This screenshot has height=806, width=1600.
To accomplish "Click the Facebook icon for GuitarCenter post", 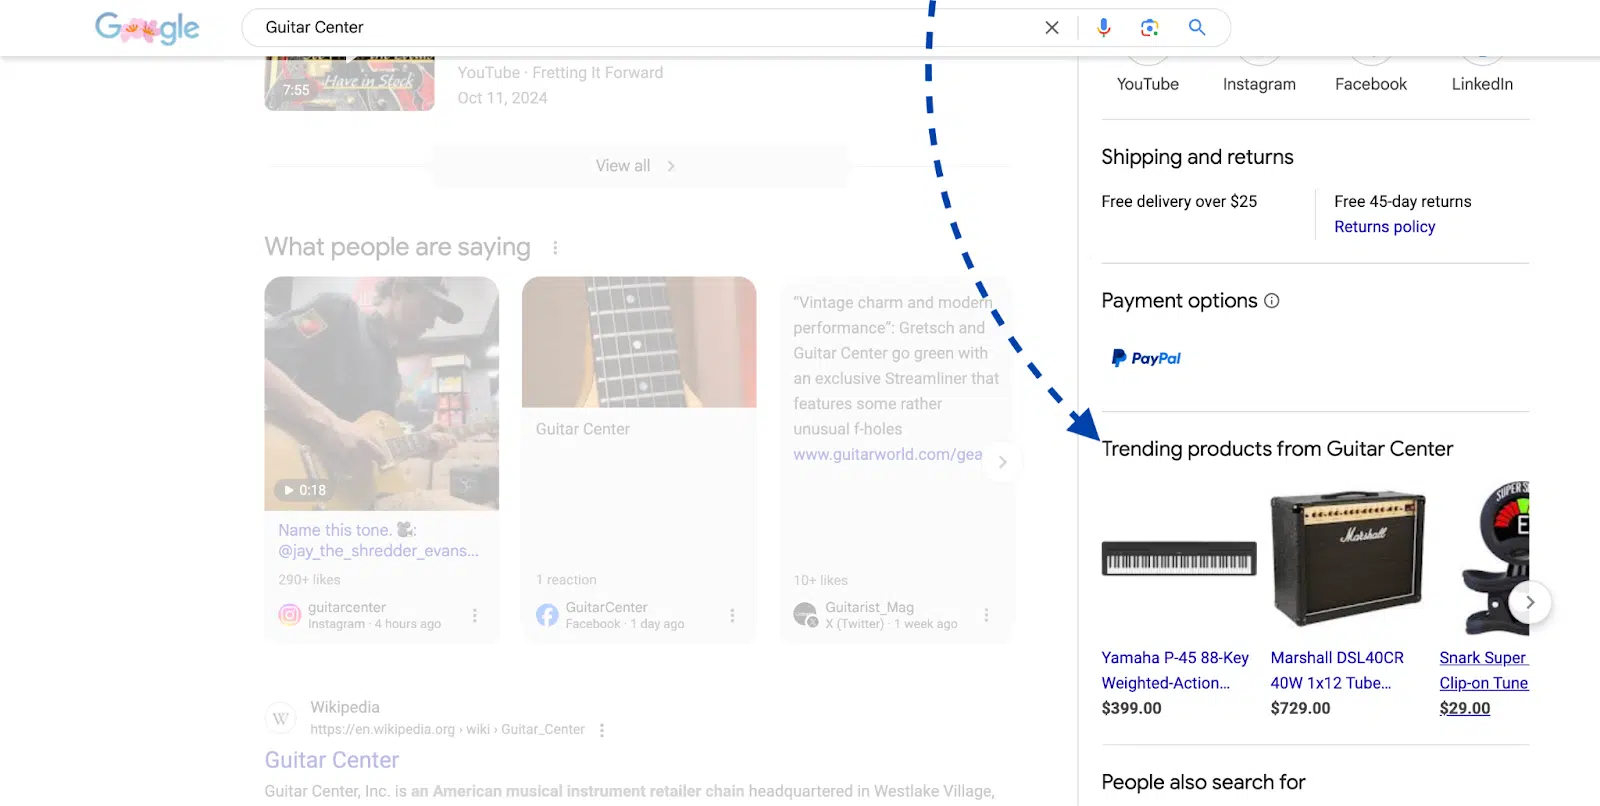I will (x=547, y=615).
